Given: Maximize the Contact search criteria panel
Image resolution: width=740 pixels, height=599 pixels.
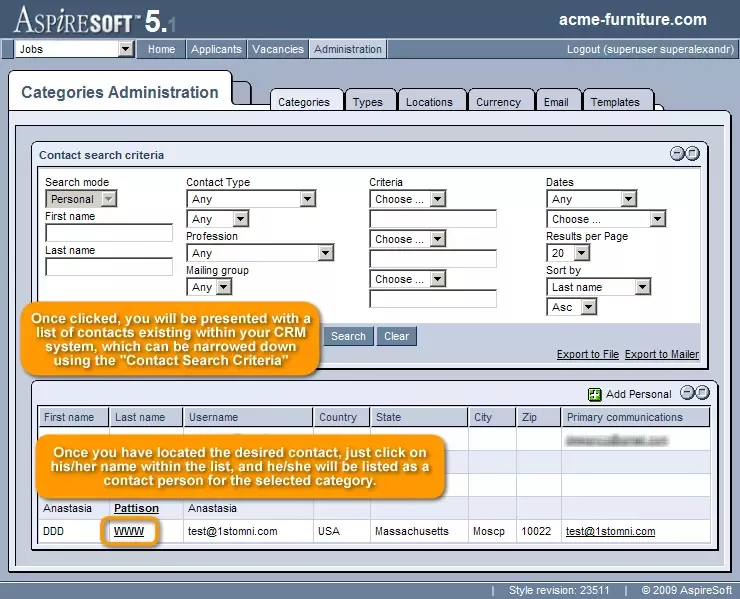Looking at the screenshot, I should [692, 153].
